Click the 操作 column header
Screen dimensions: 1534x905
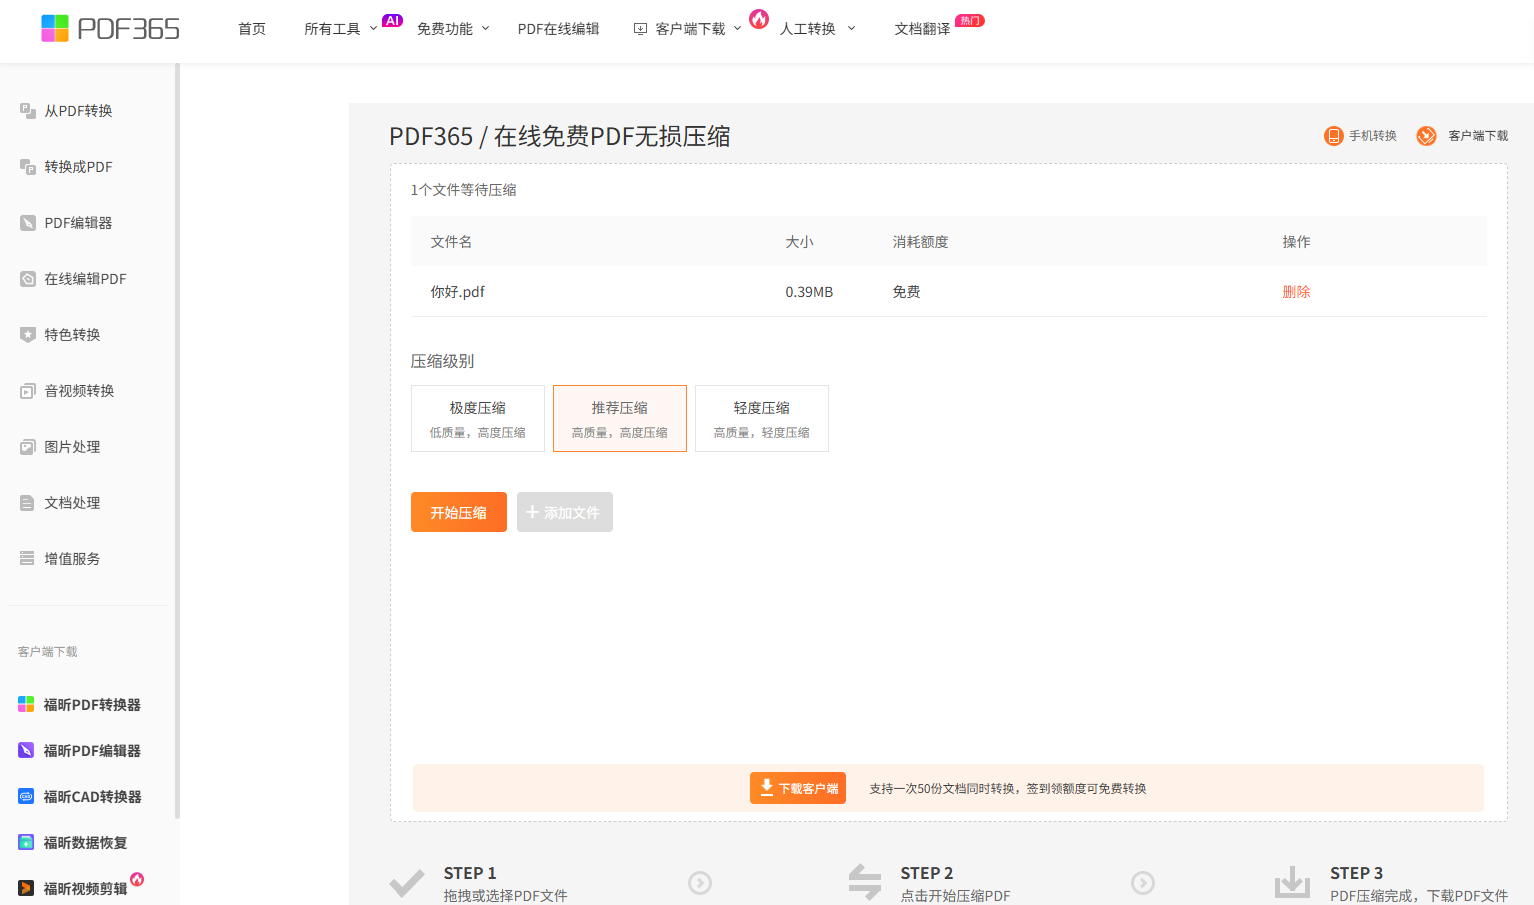click(x=1296, y=242)
